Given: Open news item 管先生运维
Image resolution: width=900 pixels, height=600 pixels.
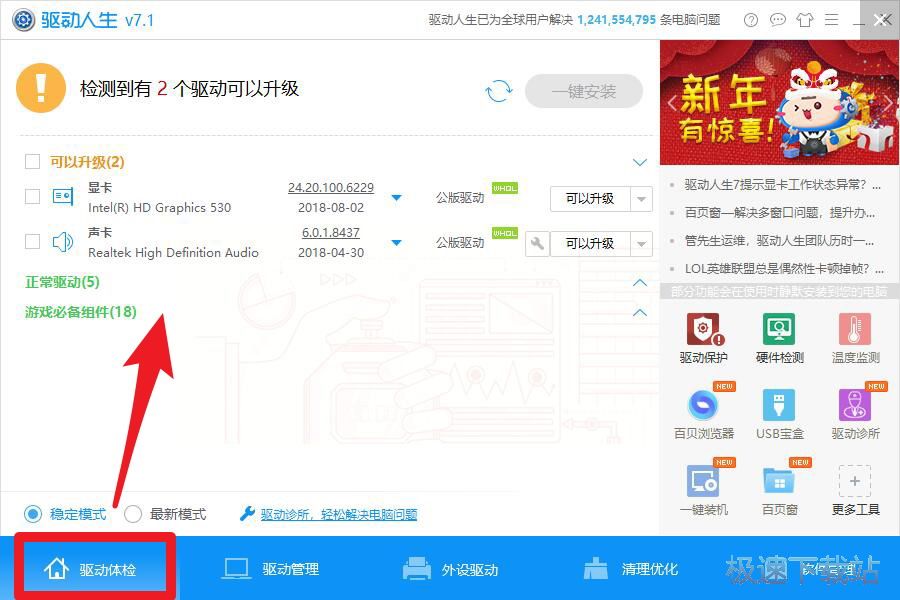Looking at the screenshot, I should click(x=779, y=241).
